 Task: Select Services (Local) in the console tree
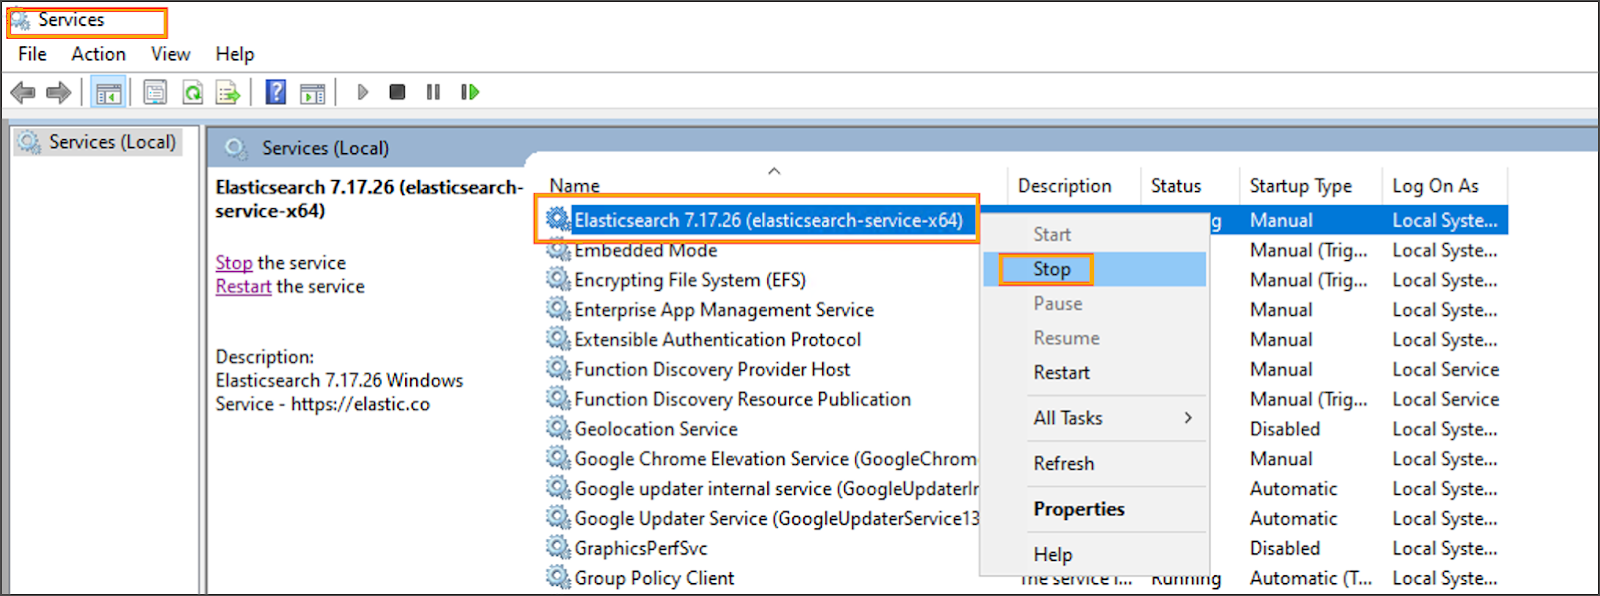tap(112, 142)
